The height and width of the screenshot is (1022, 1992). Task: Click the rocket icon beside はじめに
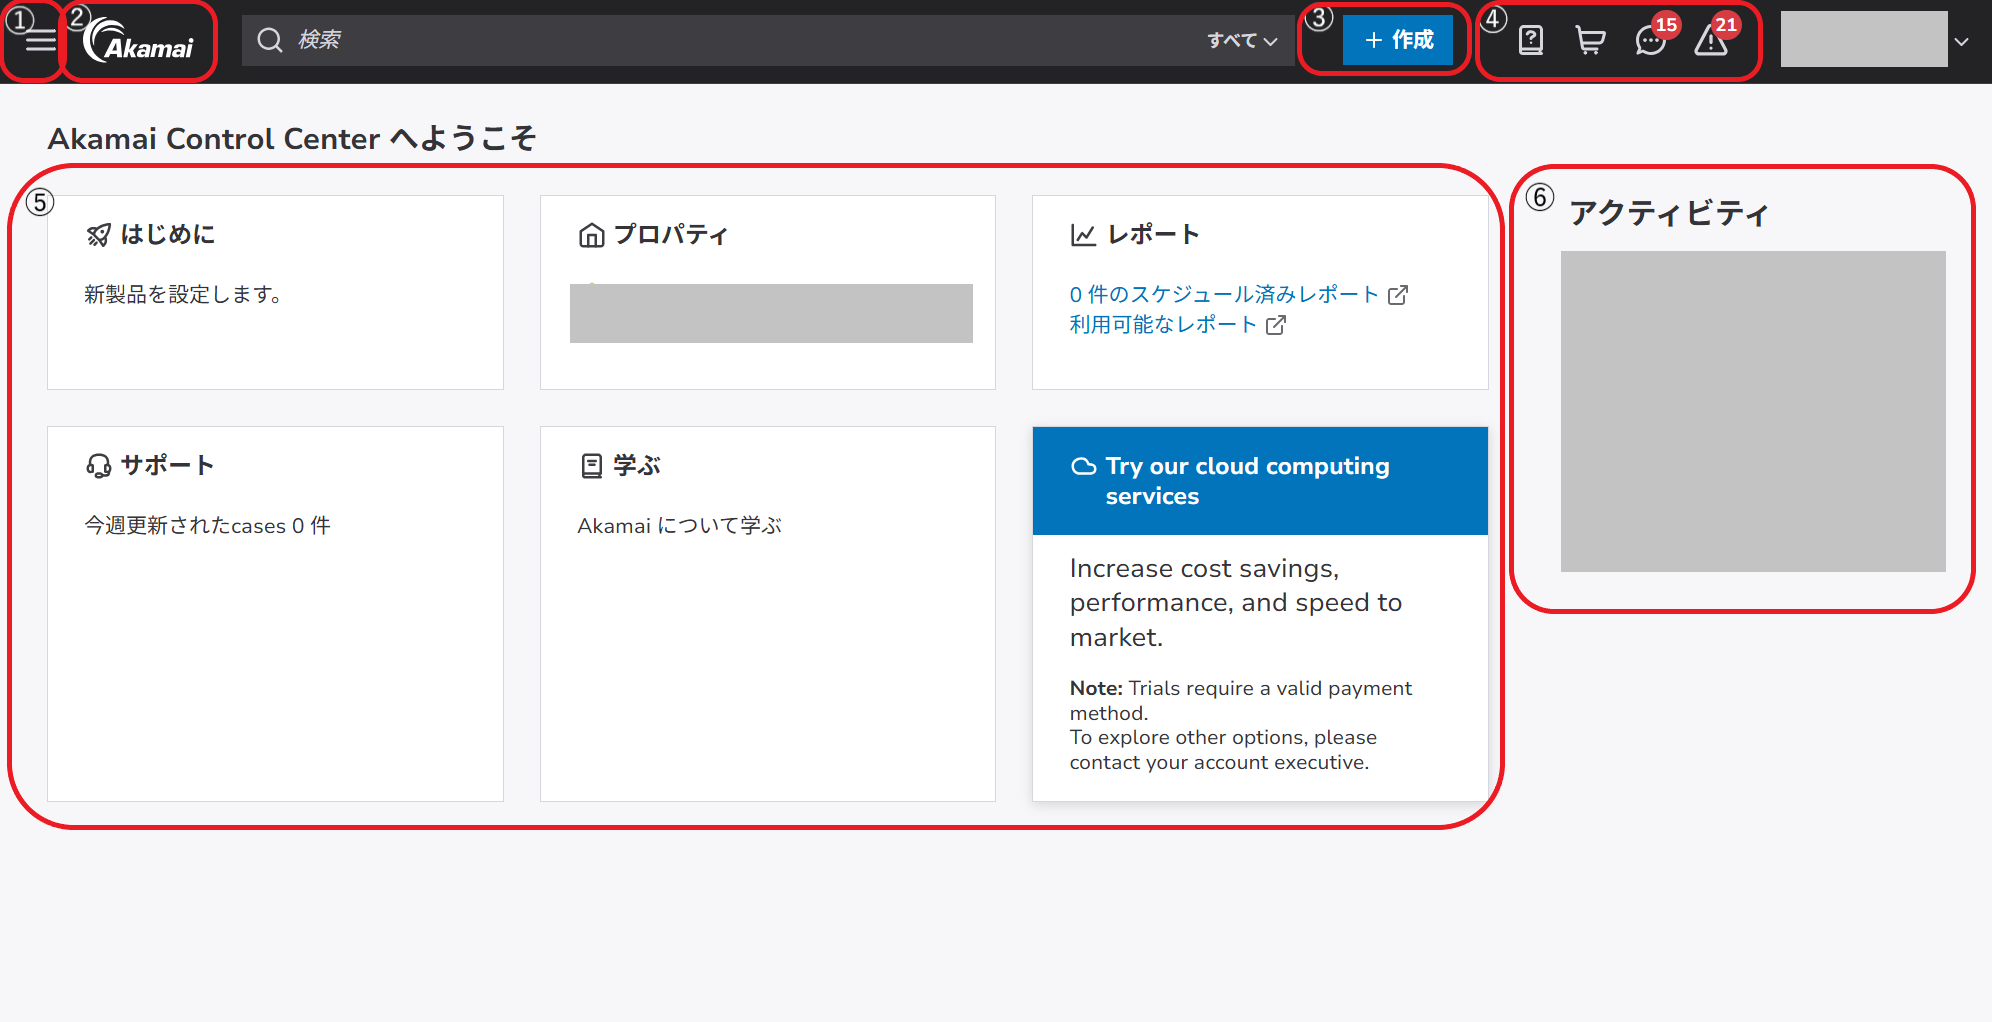pos(98,235)
